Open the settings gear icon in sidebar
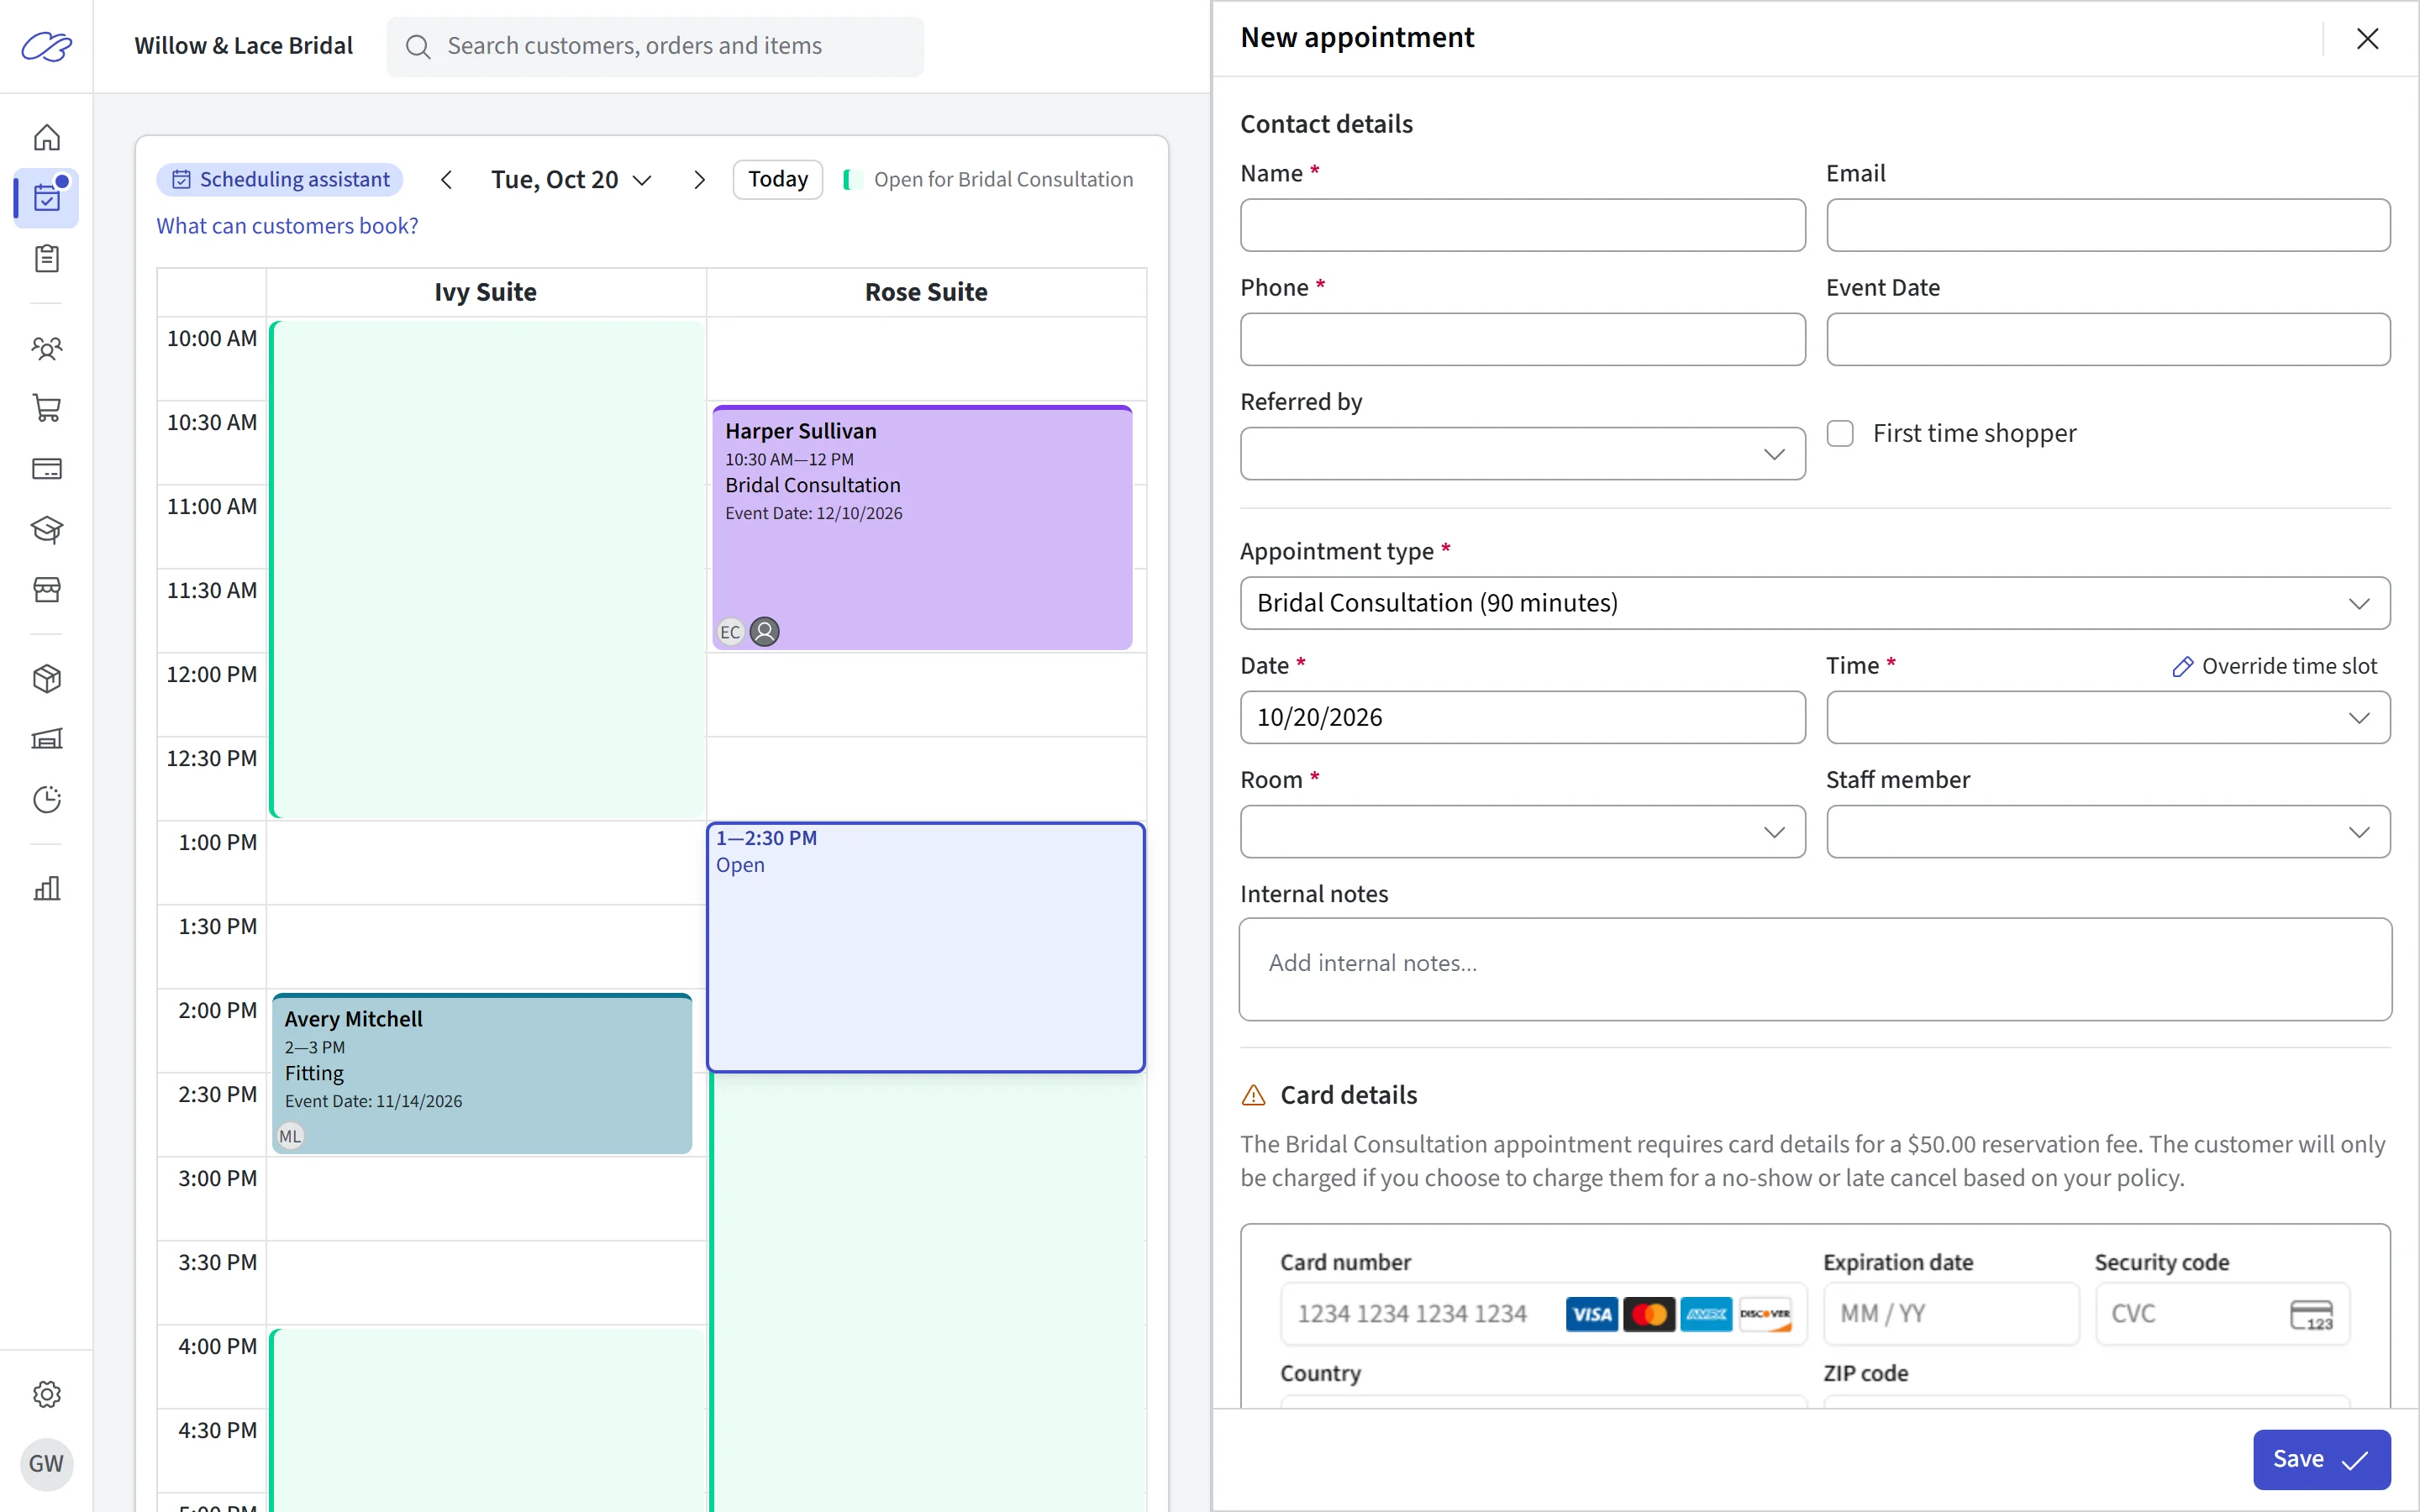 tap(46, 1394)
